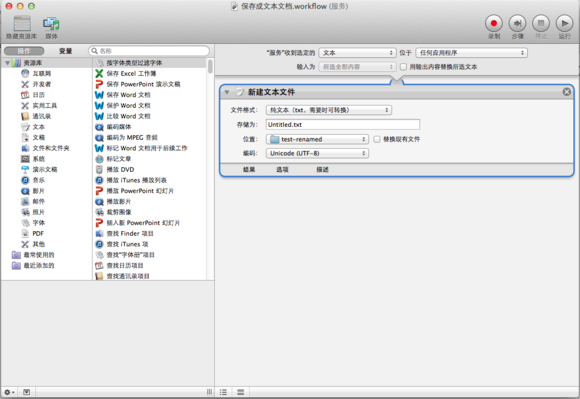580x399 pixels.
Task: Select the 文稿 library category
Action: [33, 138]
